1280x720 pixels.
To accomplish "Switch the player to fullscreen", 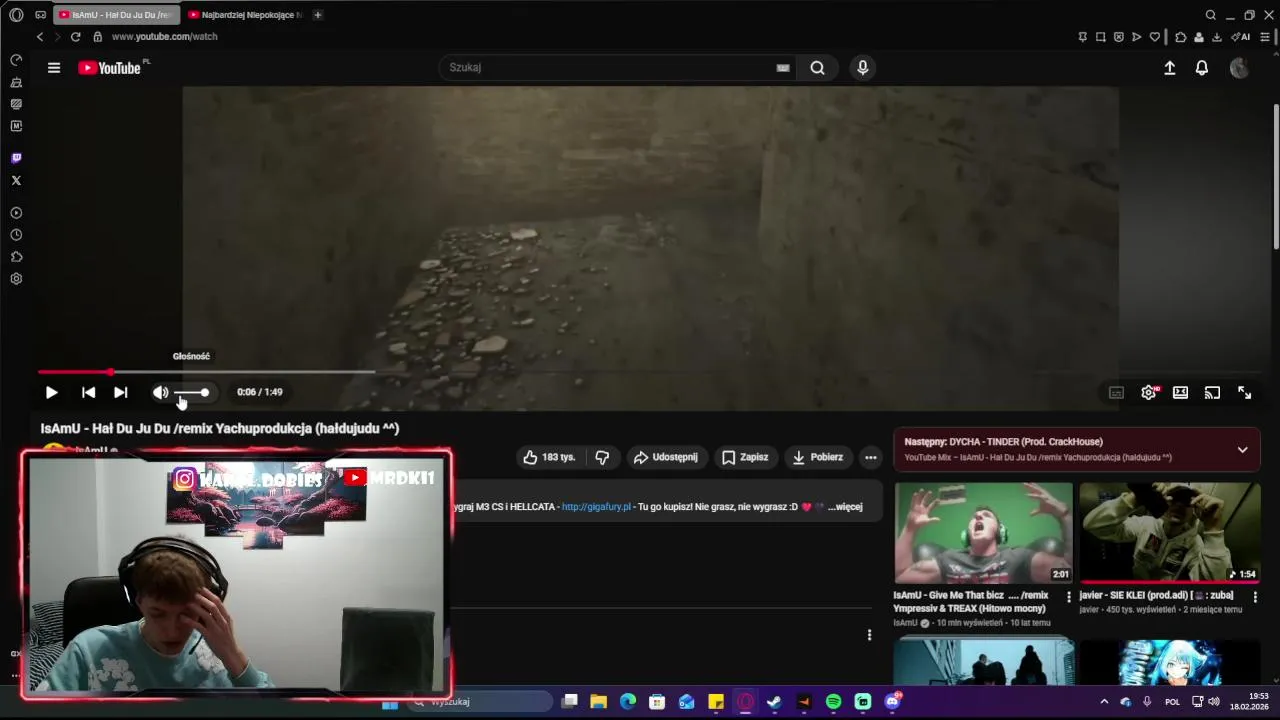I will click(x=1244, y=393).
